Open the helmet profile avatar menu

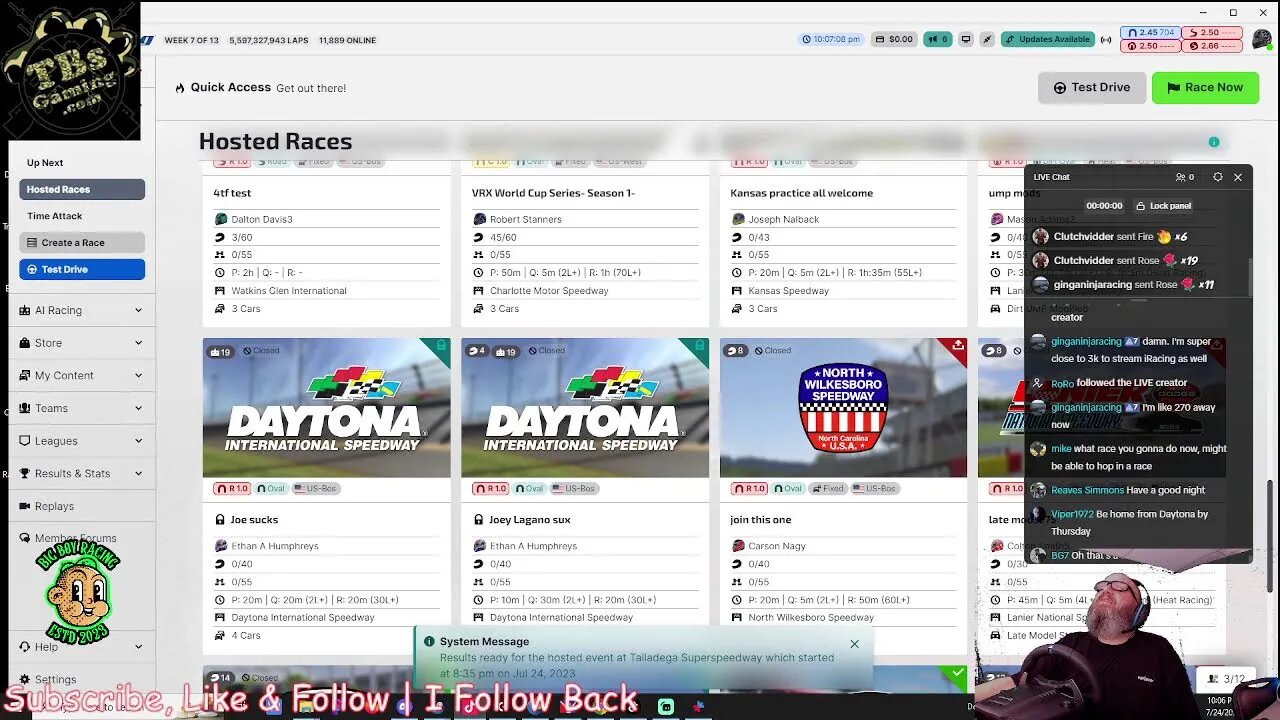coord(1262,39)
